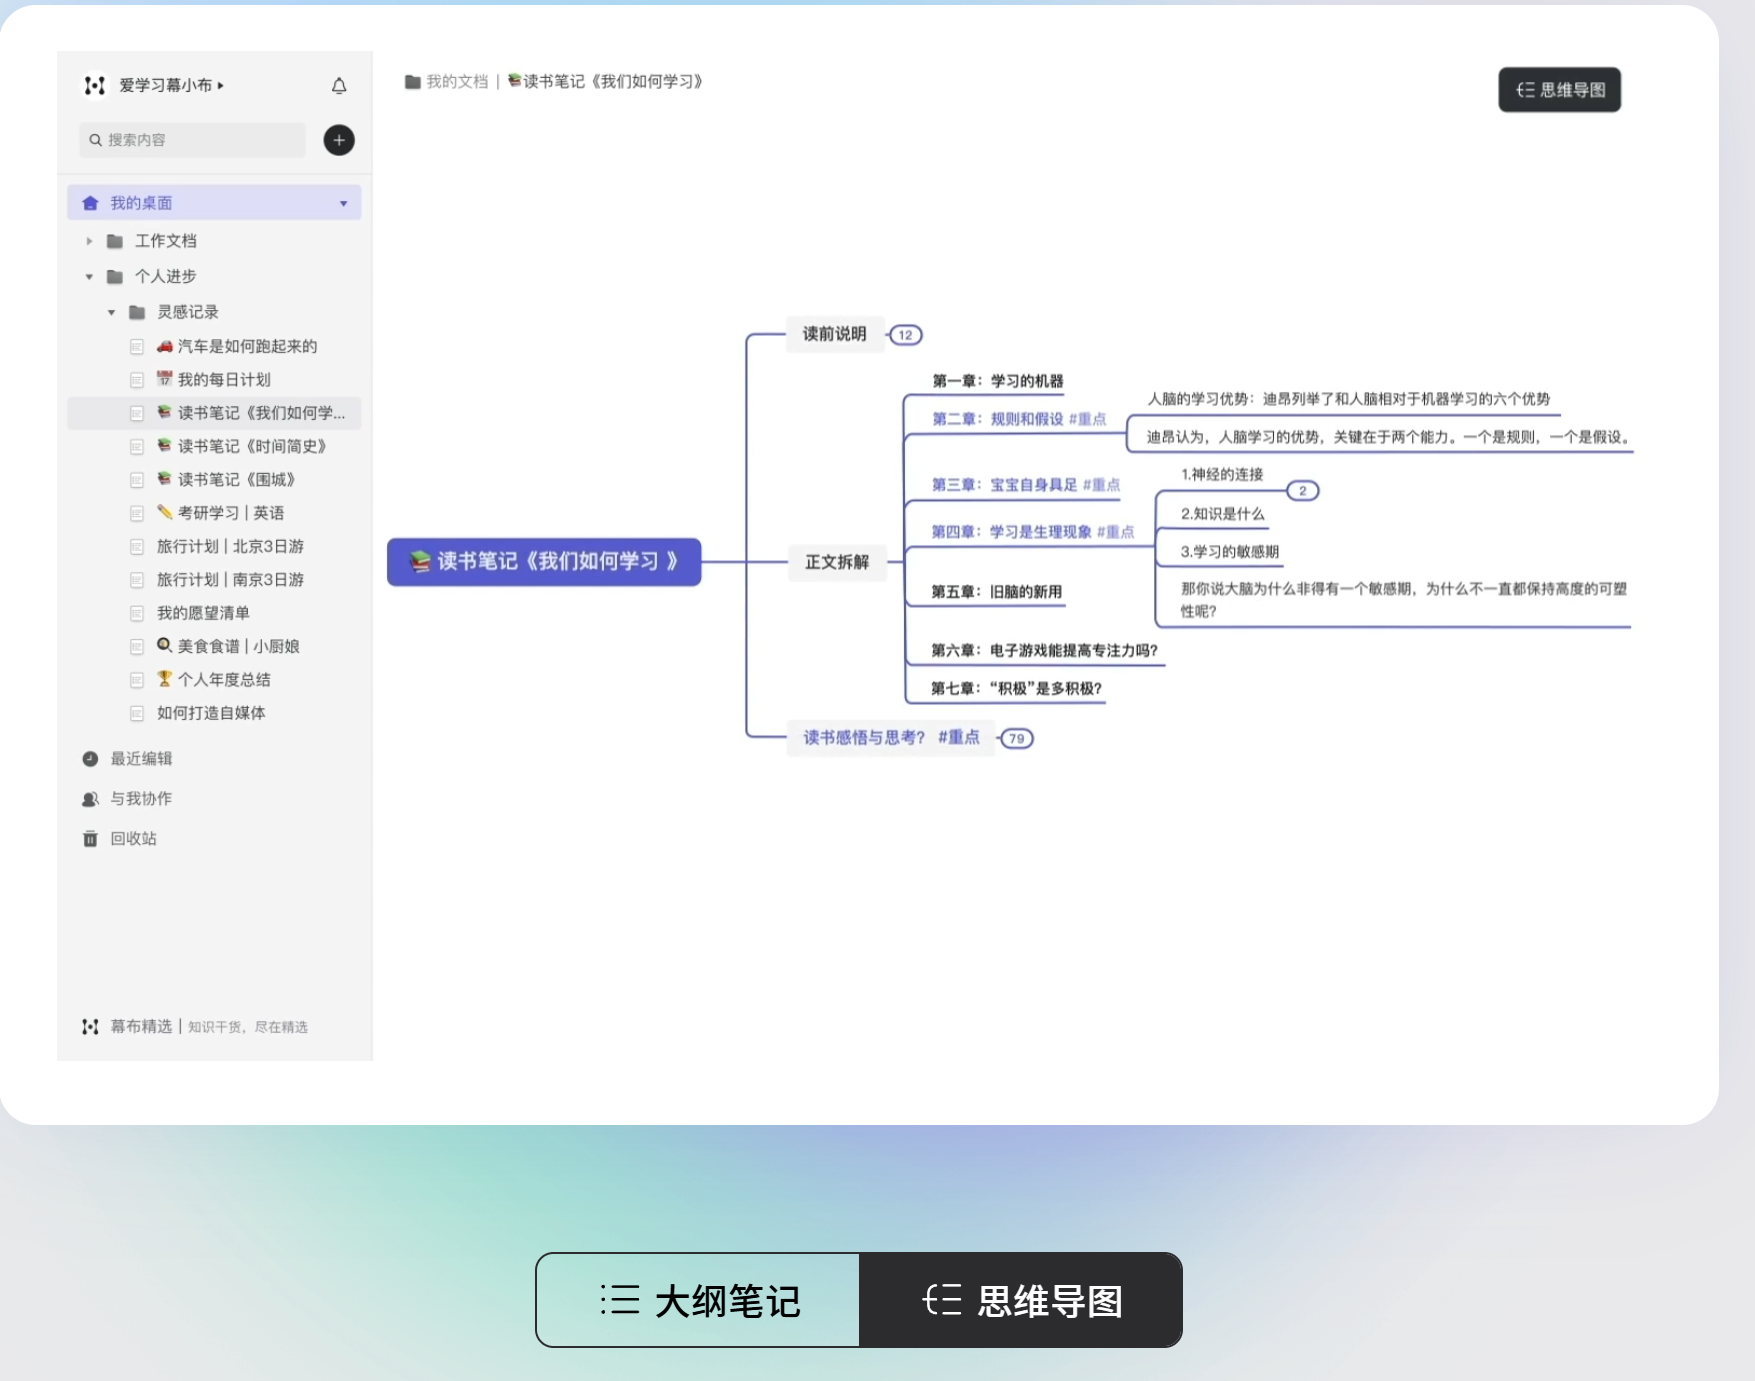This screenshot has height=1381, width=1755.
Task: Click node text 那你说大脑为什么非得有一个敏感期
Action: point(1404,600)
